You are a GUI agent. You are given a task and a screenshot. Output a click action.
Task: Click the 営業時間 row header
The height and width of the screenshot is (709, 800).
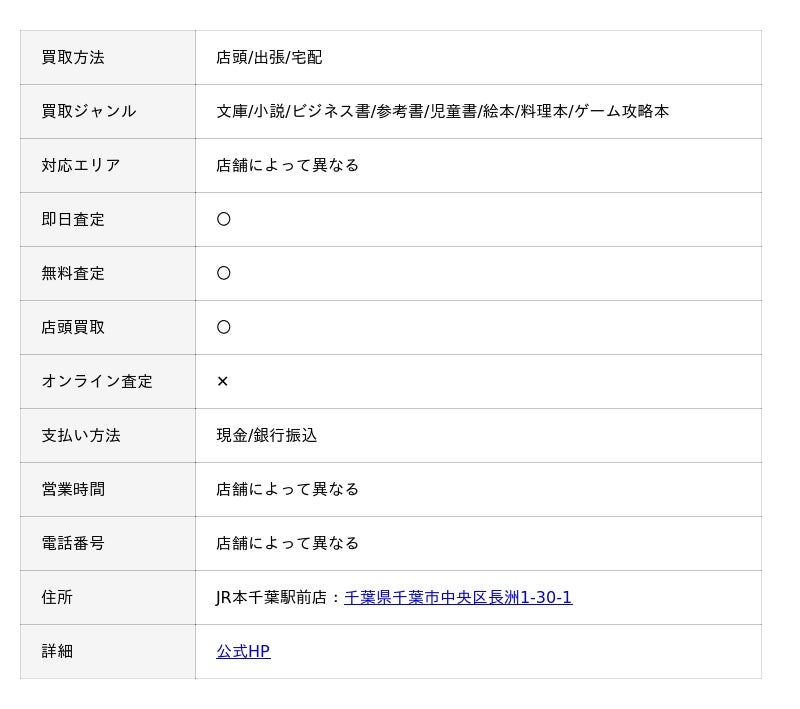[73, 489]
